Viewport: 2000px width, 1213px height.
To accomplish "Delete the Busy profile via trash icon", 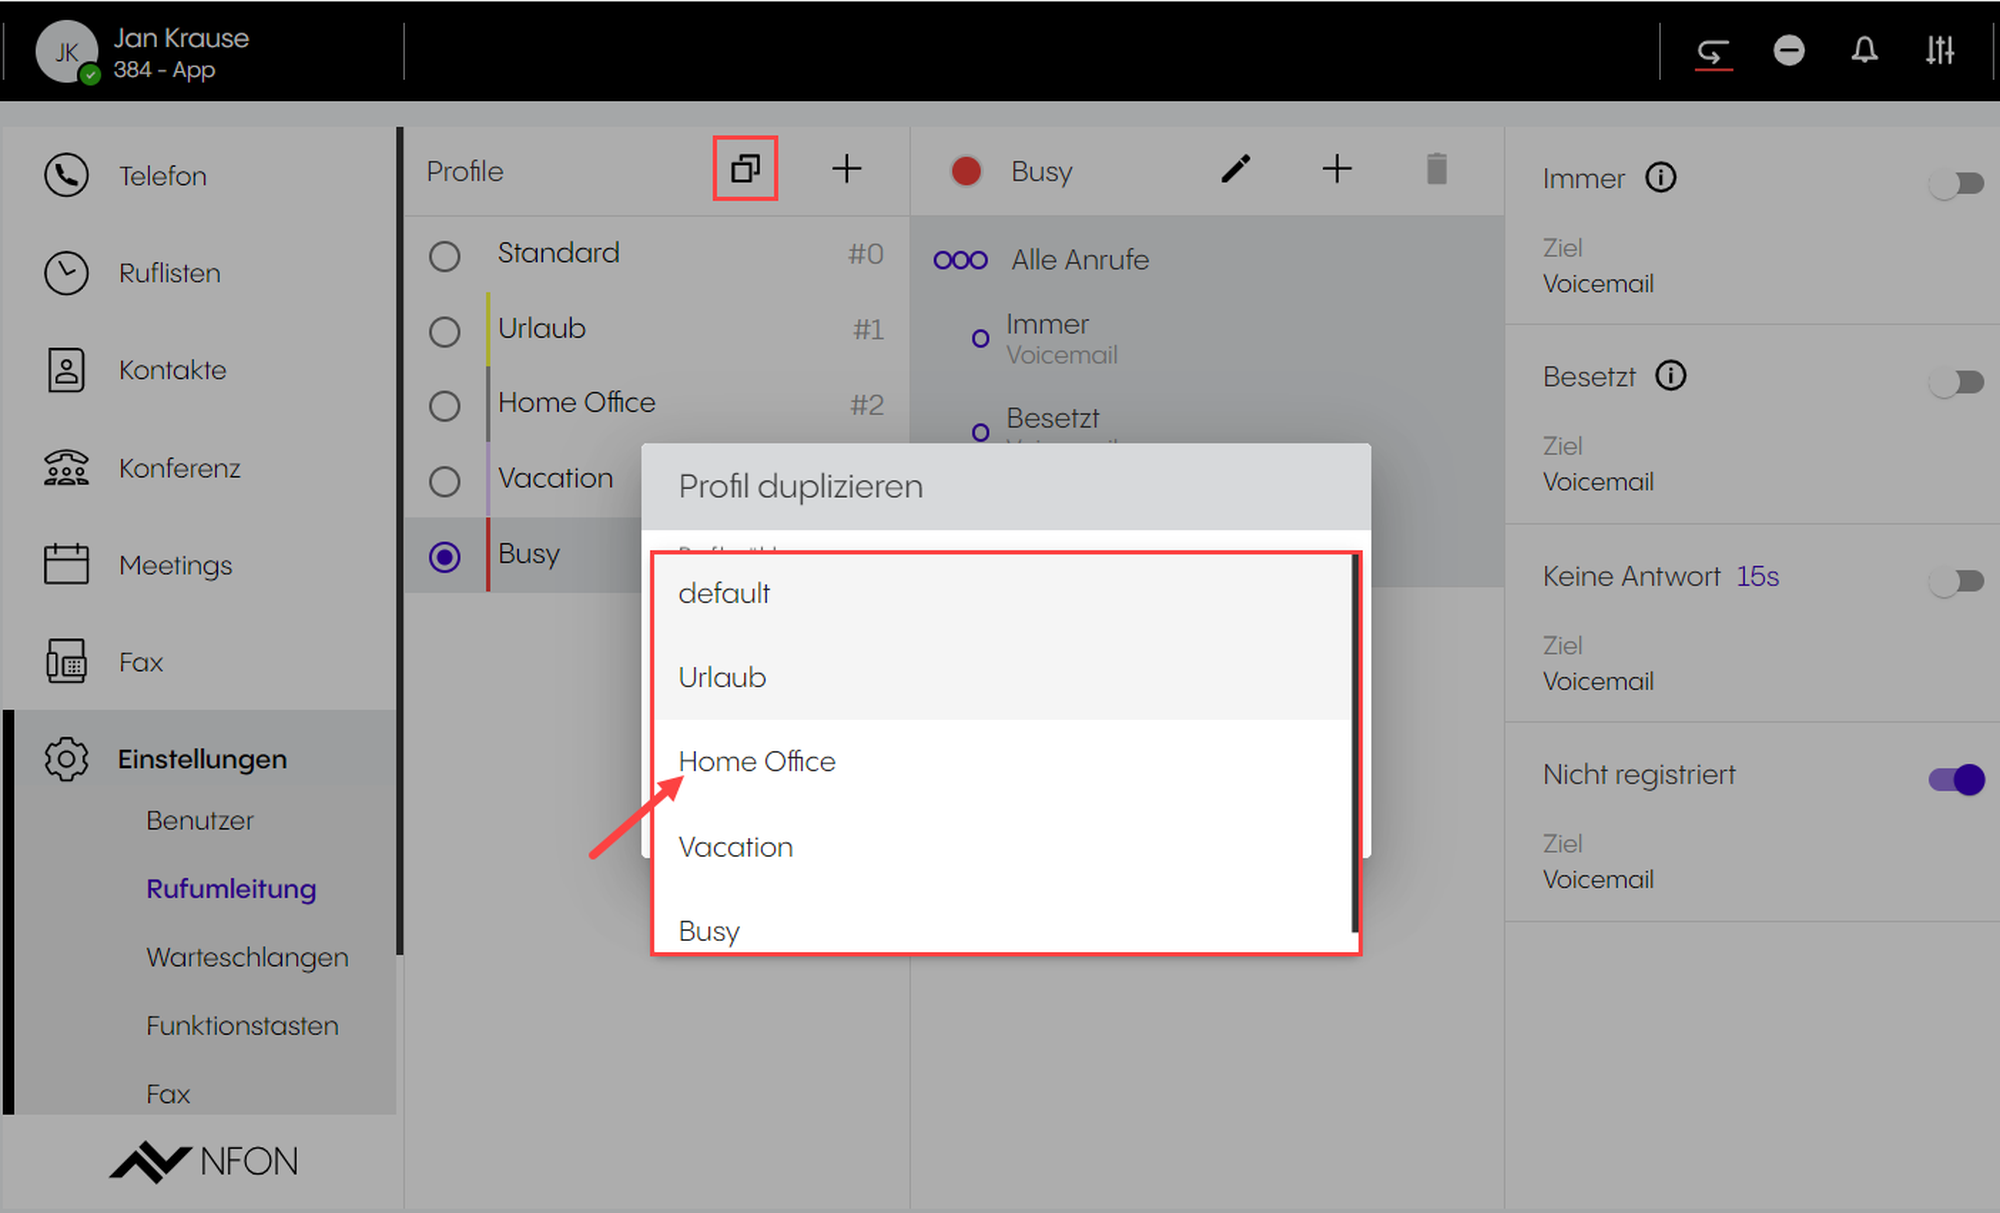I will tap(1436, 169).
